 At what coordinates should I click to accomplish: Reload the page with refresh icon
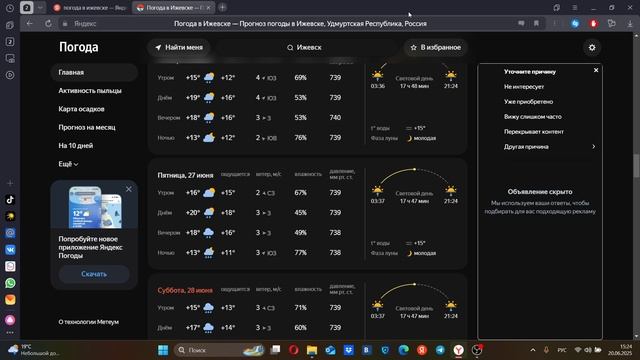click(x=48, y=24)
